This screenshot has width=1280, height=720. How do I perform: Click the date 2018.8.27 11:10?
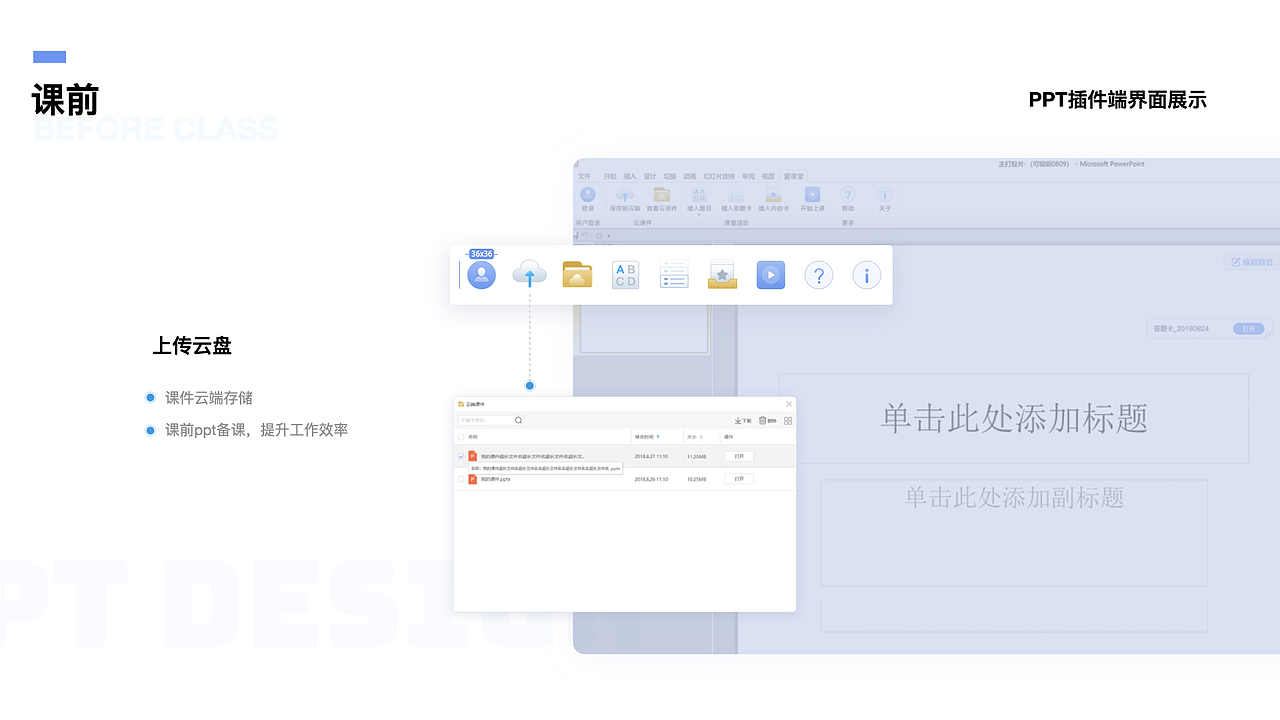point(651,456)
